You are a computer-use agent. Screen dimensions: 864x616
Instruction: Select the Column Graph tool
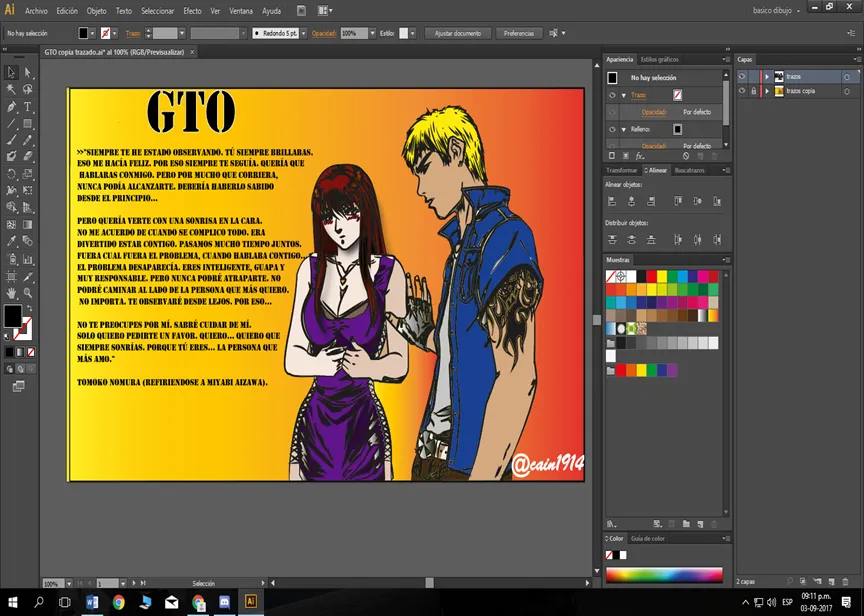click(x=28, y=259)
